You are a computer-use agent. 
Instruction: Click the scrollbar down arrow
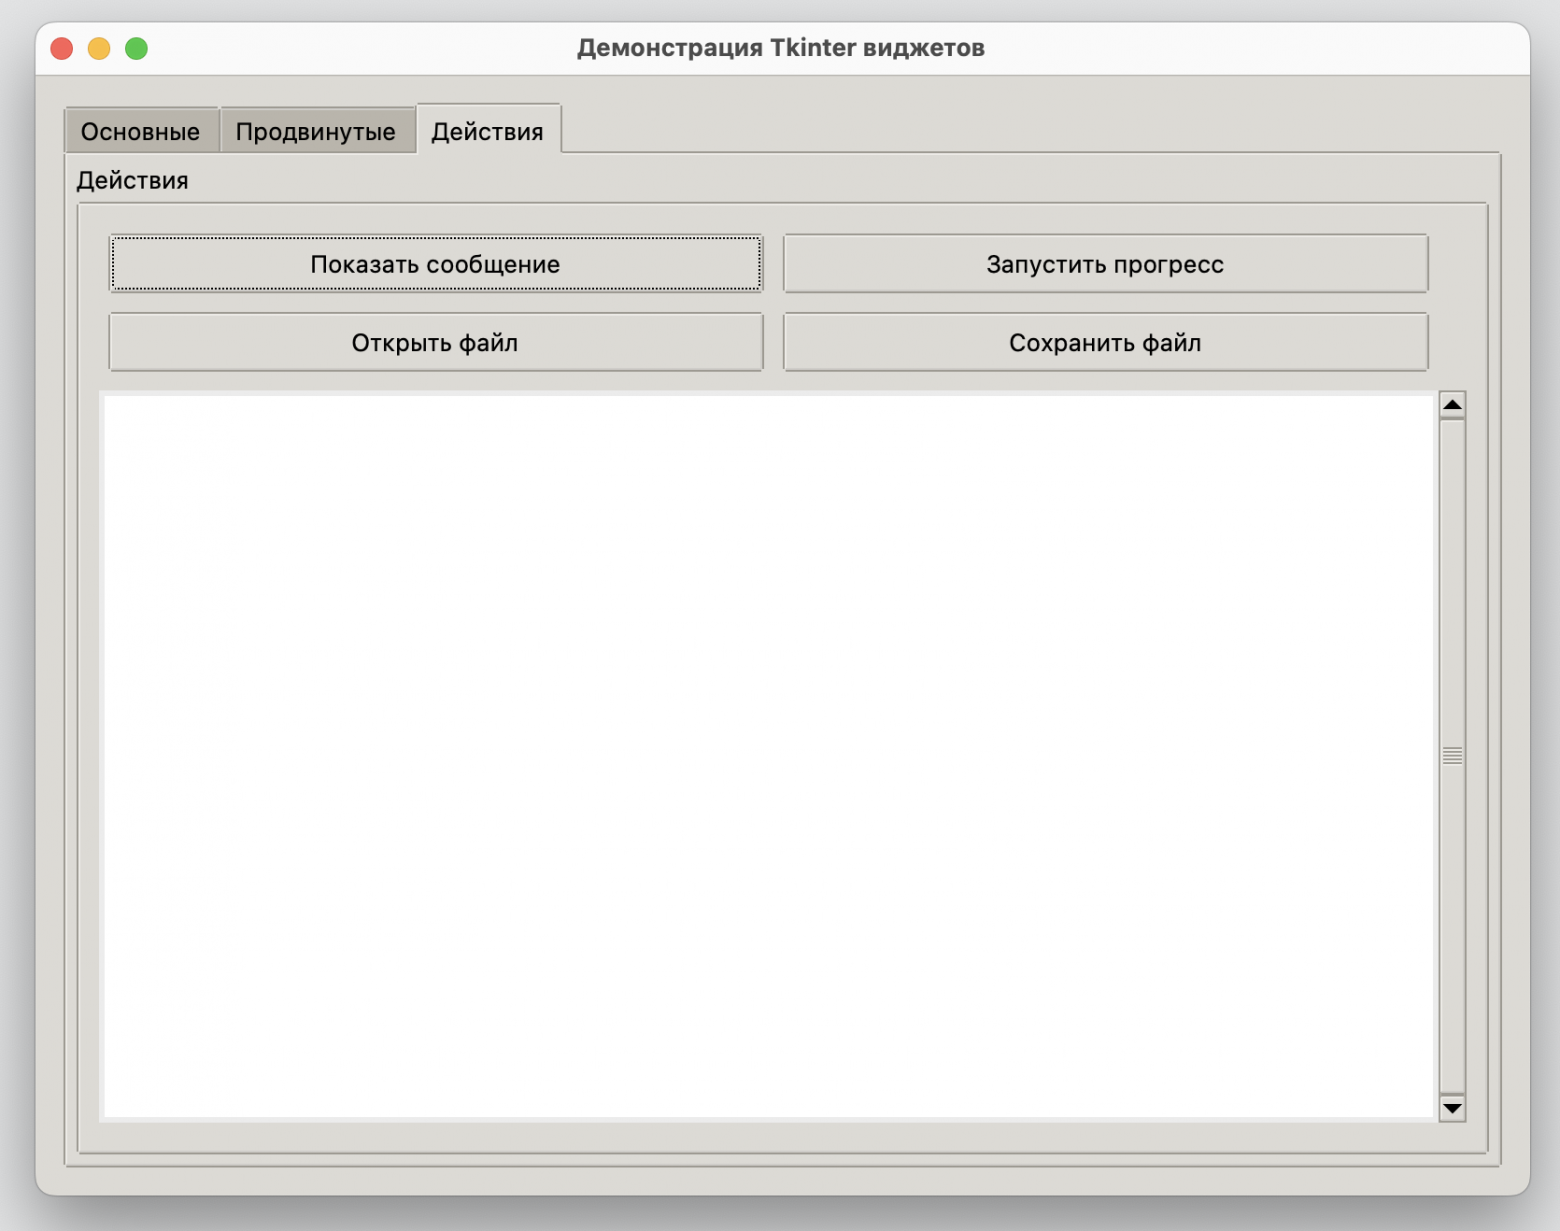point(1450,1109)
